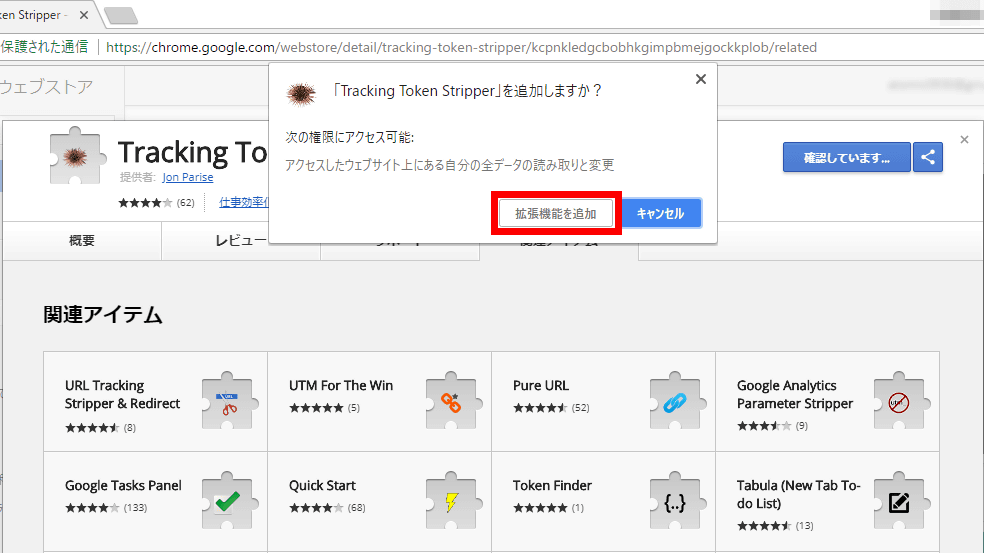Viewport: 984px width, 553px height.
Task: Open the Google Tasks Panel title
Action: point(123,485)
